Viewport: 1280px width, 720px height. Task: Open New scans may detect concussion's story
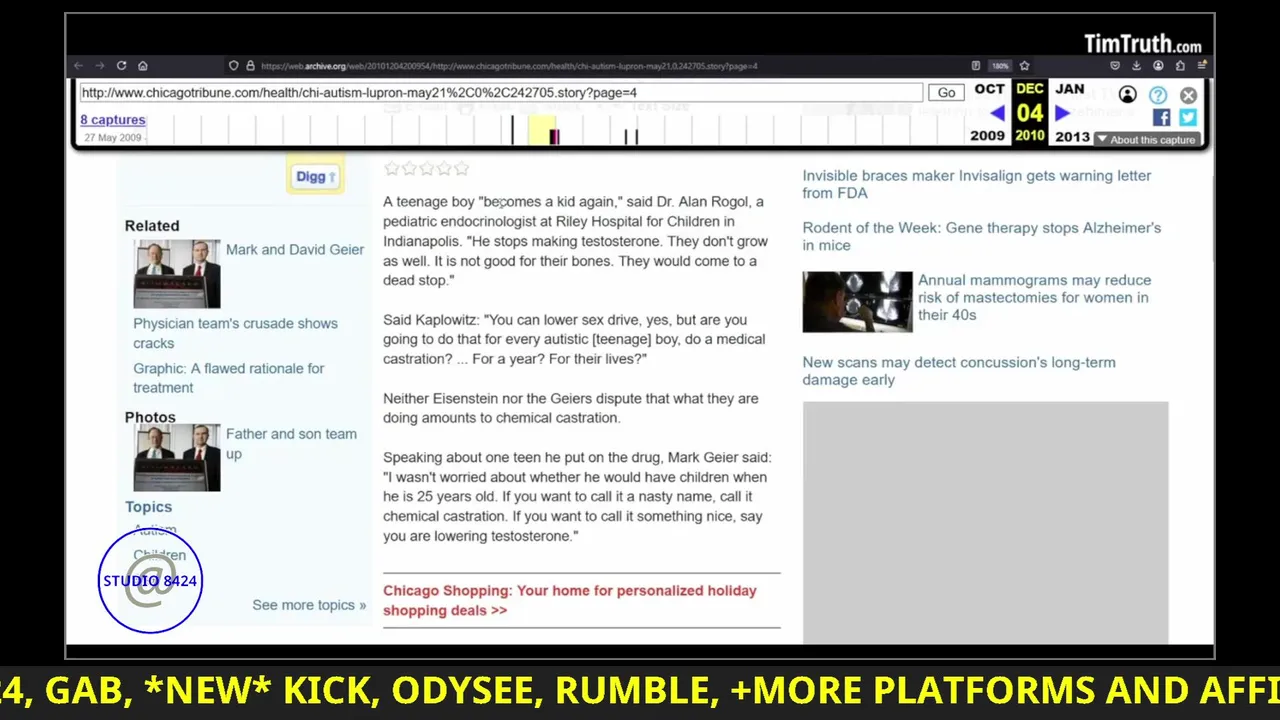pyautogui.click(x=959, y=371)
